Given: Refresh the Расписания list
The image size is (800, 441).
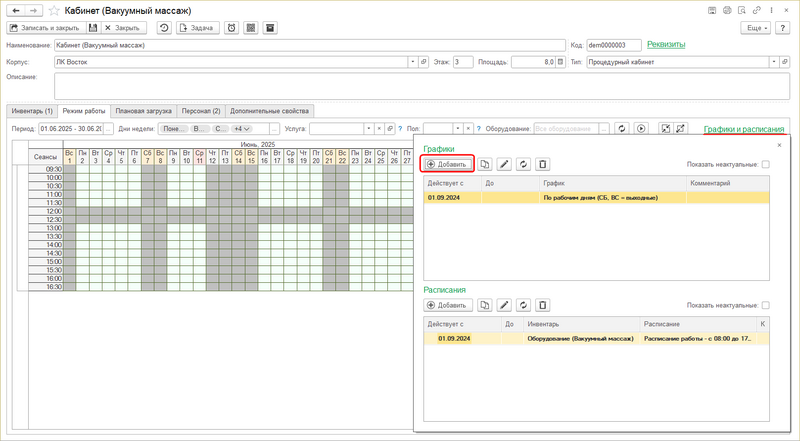Looking at the screenshot, I should [x=524, y=305].
